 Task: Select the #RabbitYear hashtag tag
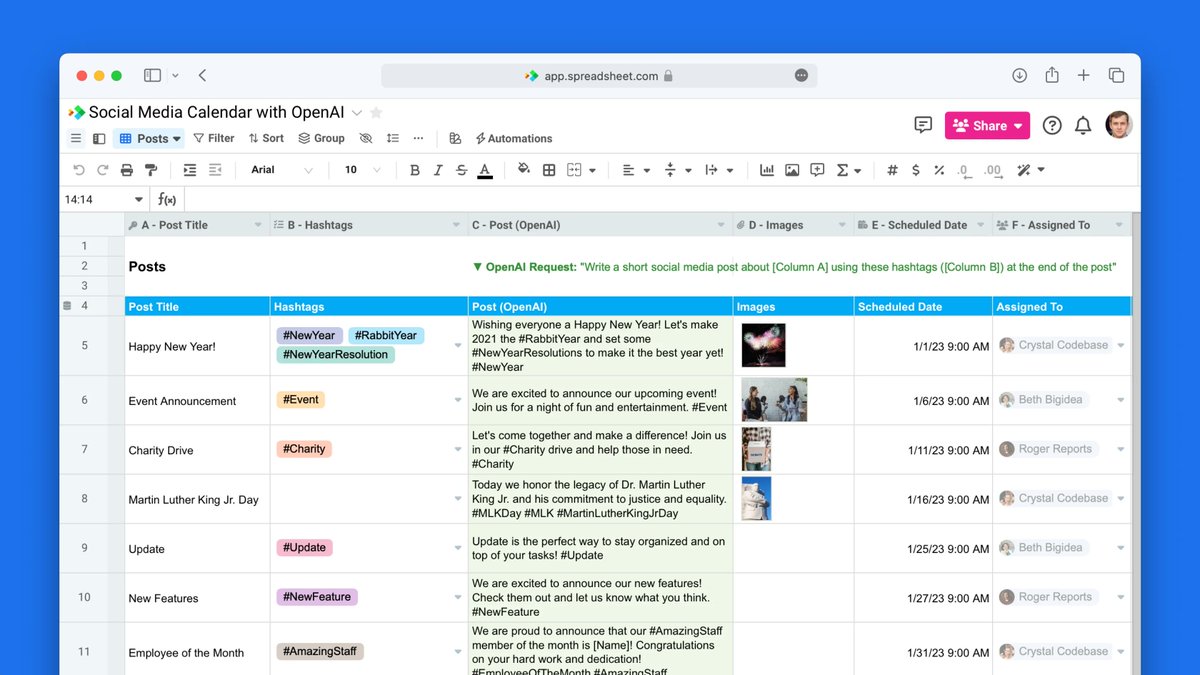pos(386,335)
